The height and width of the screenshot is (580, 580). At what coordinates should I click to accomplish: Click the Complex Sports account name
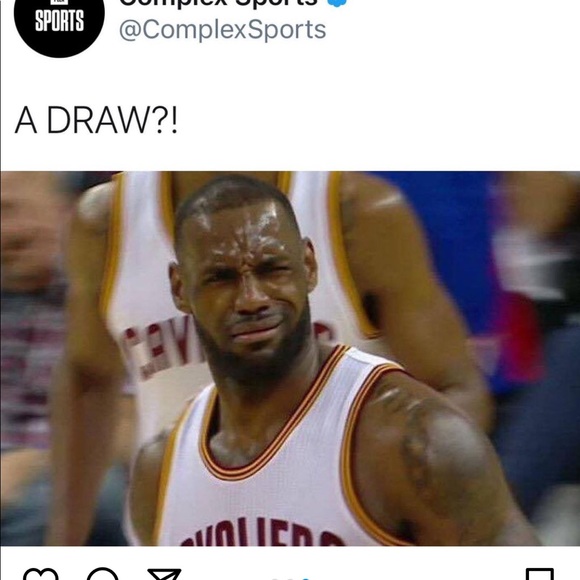click(218, 3)
